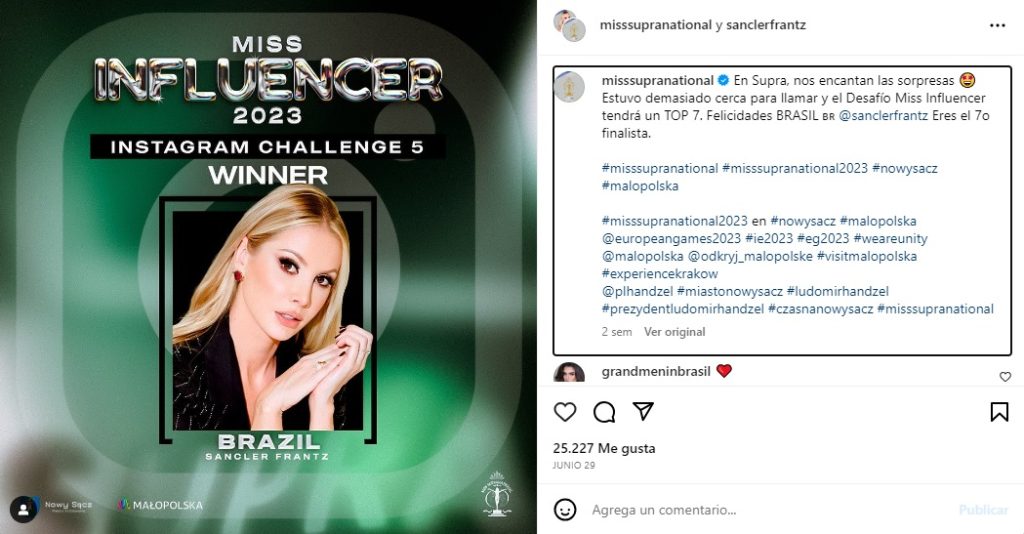The height and width of the screenshot is (534, 1024).
Task: Open @sanclerfrantz mention in caption
Action: (x=883, y=116)
